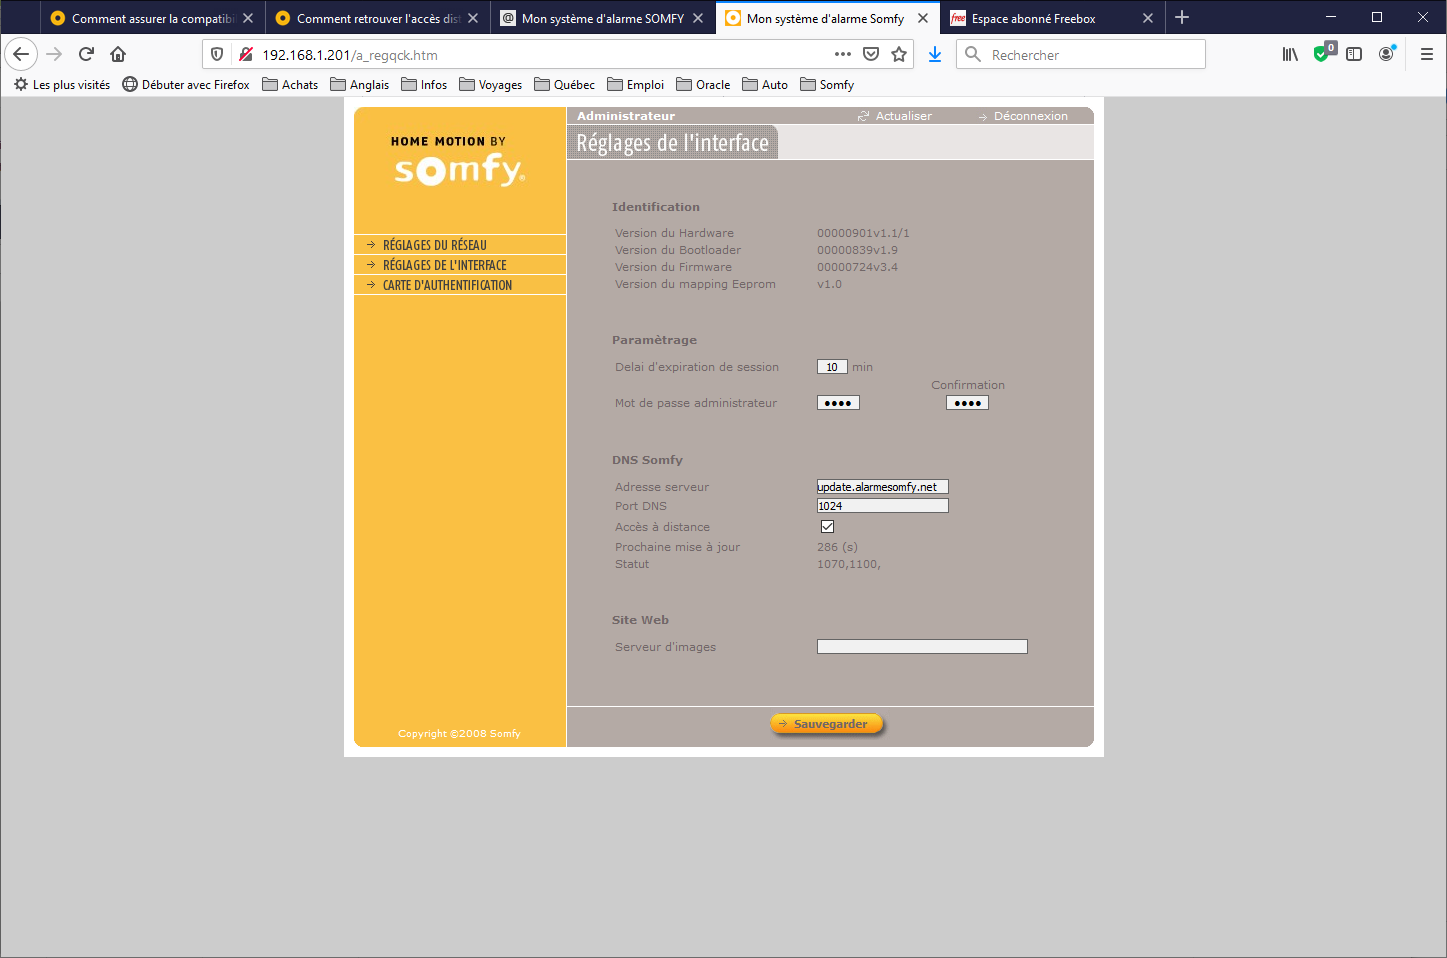Show the Library bookmarks and history icon
This screenshot has height=958, width=1447.
(1290, 54)
